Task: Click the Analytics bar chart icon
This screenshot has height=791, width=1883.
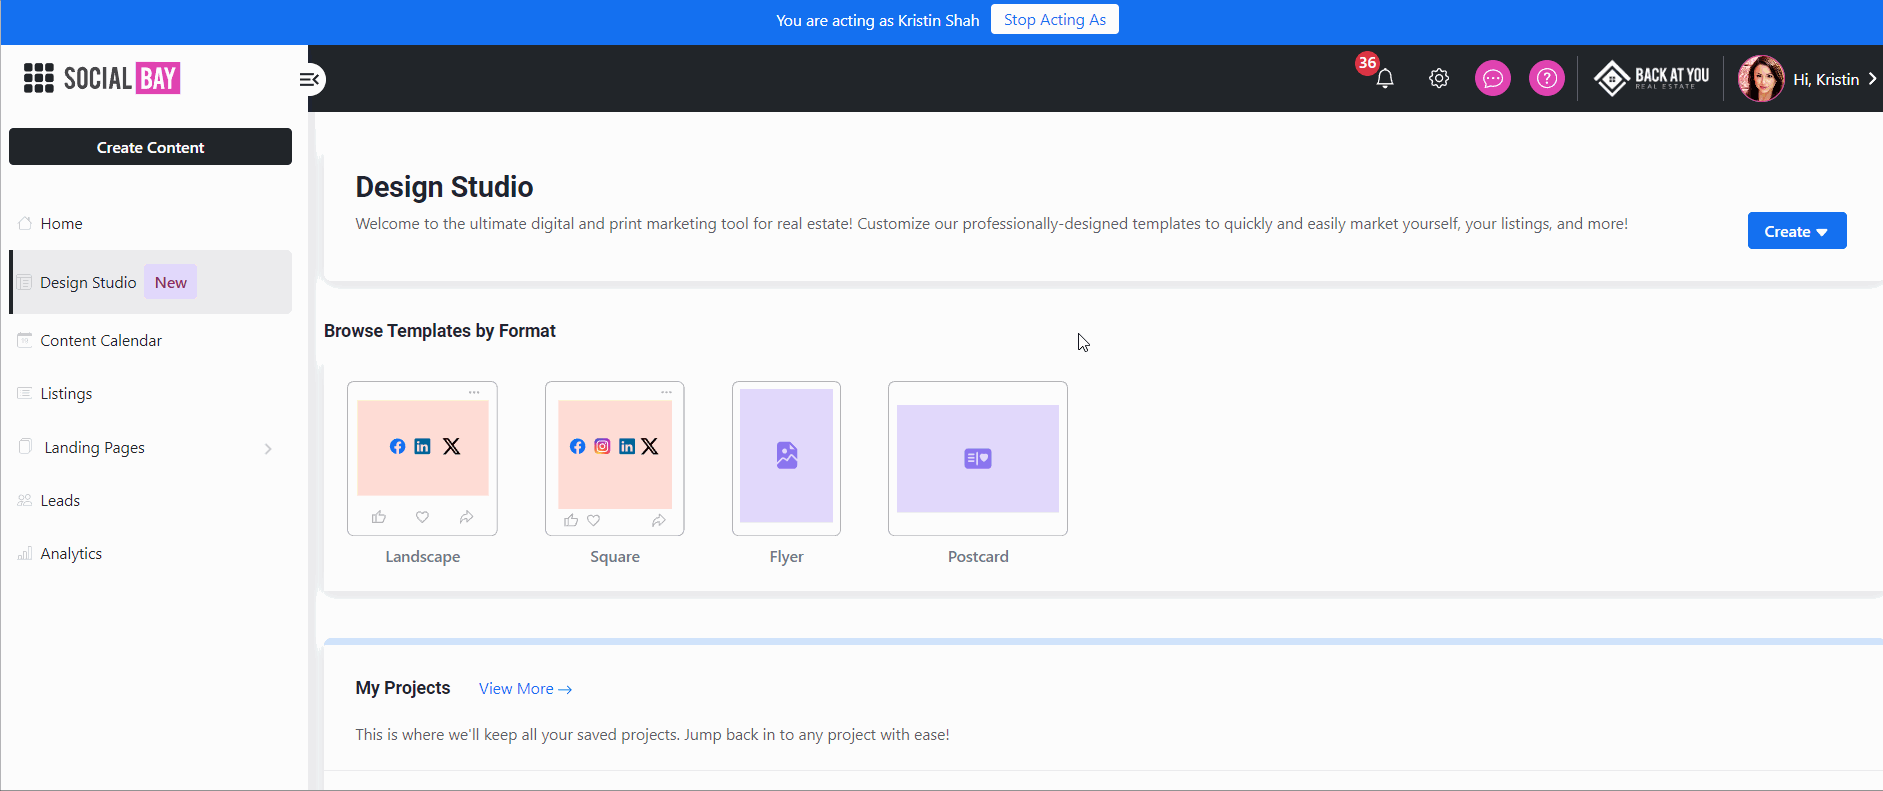Action: pyautogui.click(x=25, y=554)
